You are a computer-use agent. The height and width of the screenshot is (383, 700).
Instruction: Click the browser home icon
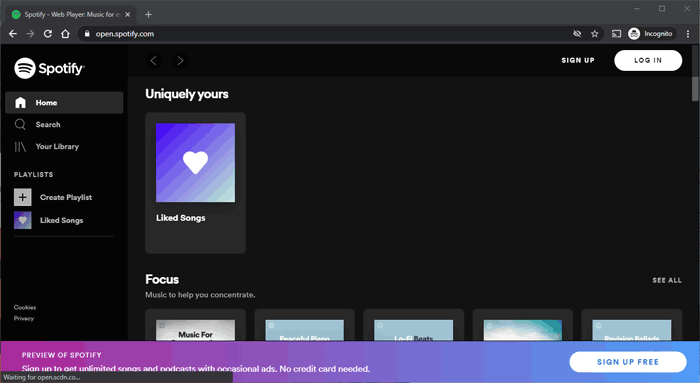(65, 34)
